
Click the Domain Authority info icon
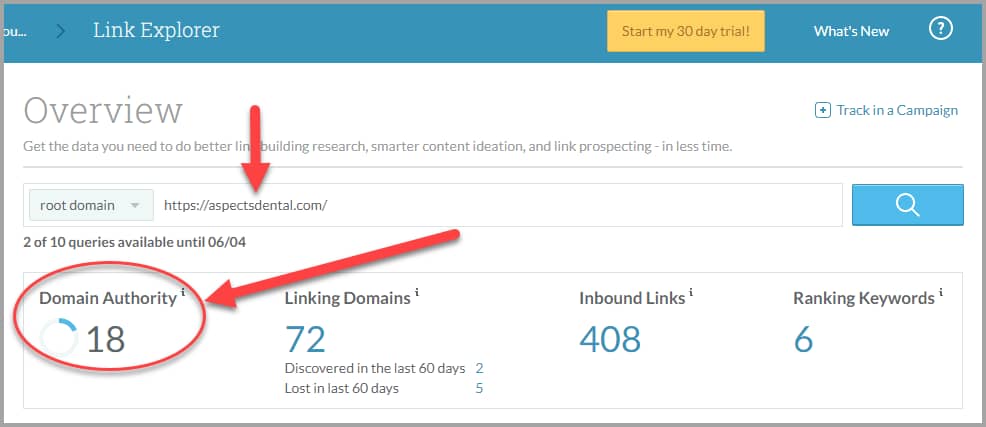pyautogui.click(x=183, y=292)
